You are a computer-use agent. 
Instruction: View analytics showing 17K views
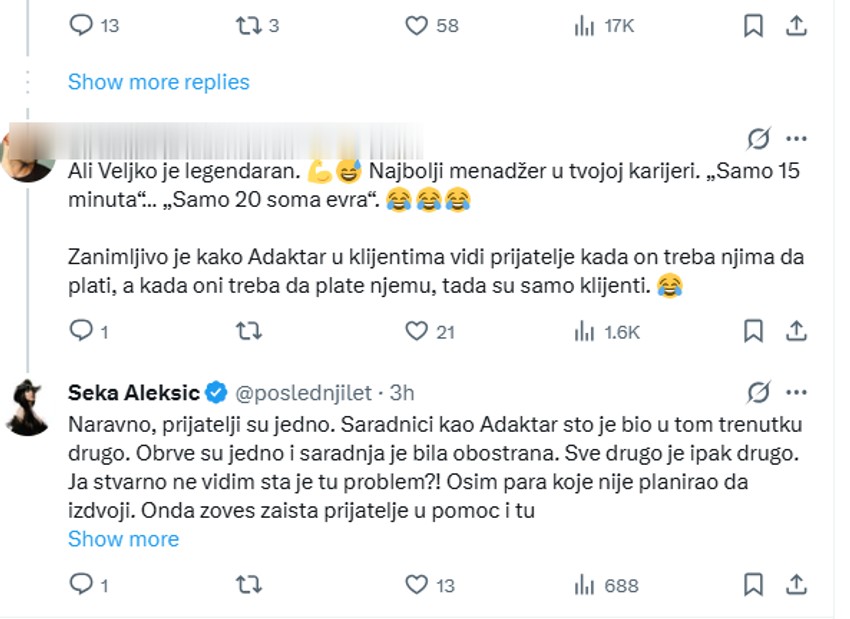click(582, 27)
